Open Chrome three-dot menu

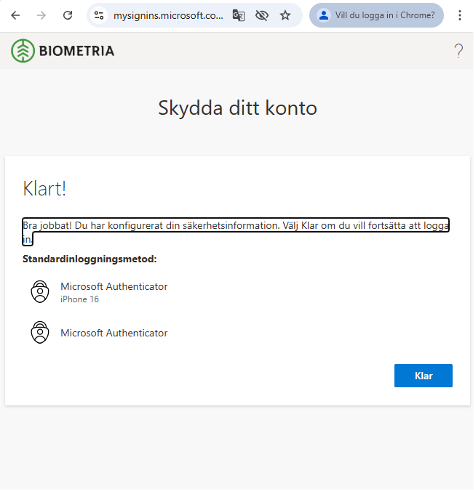460,15
